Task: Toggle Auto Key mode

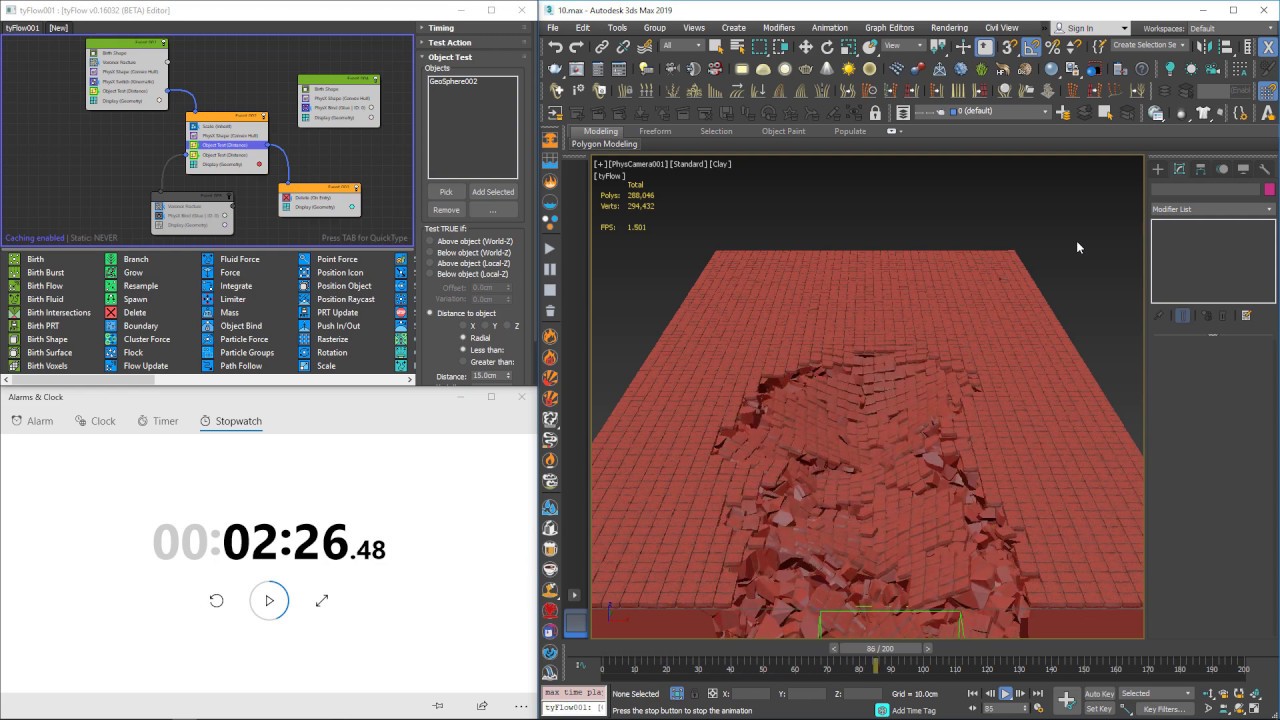Action: point(1099,693)
